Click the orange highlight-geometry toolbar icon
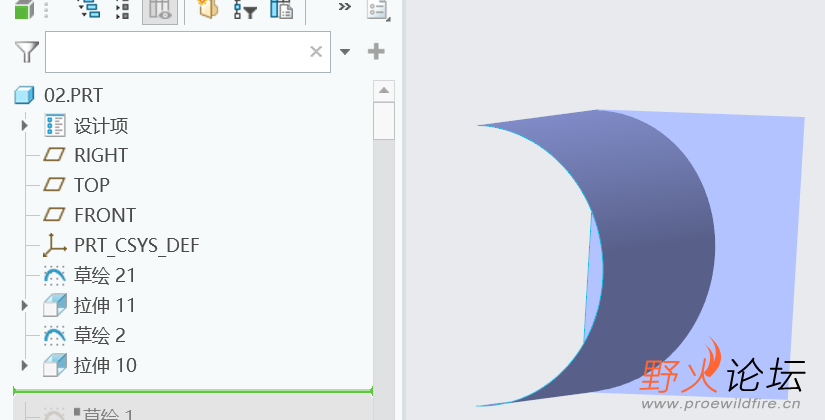The image size is (825, 420). coord(207,9)
